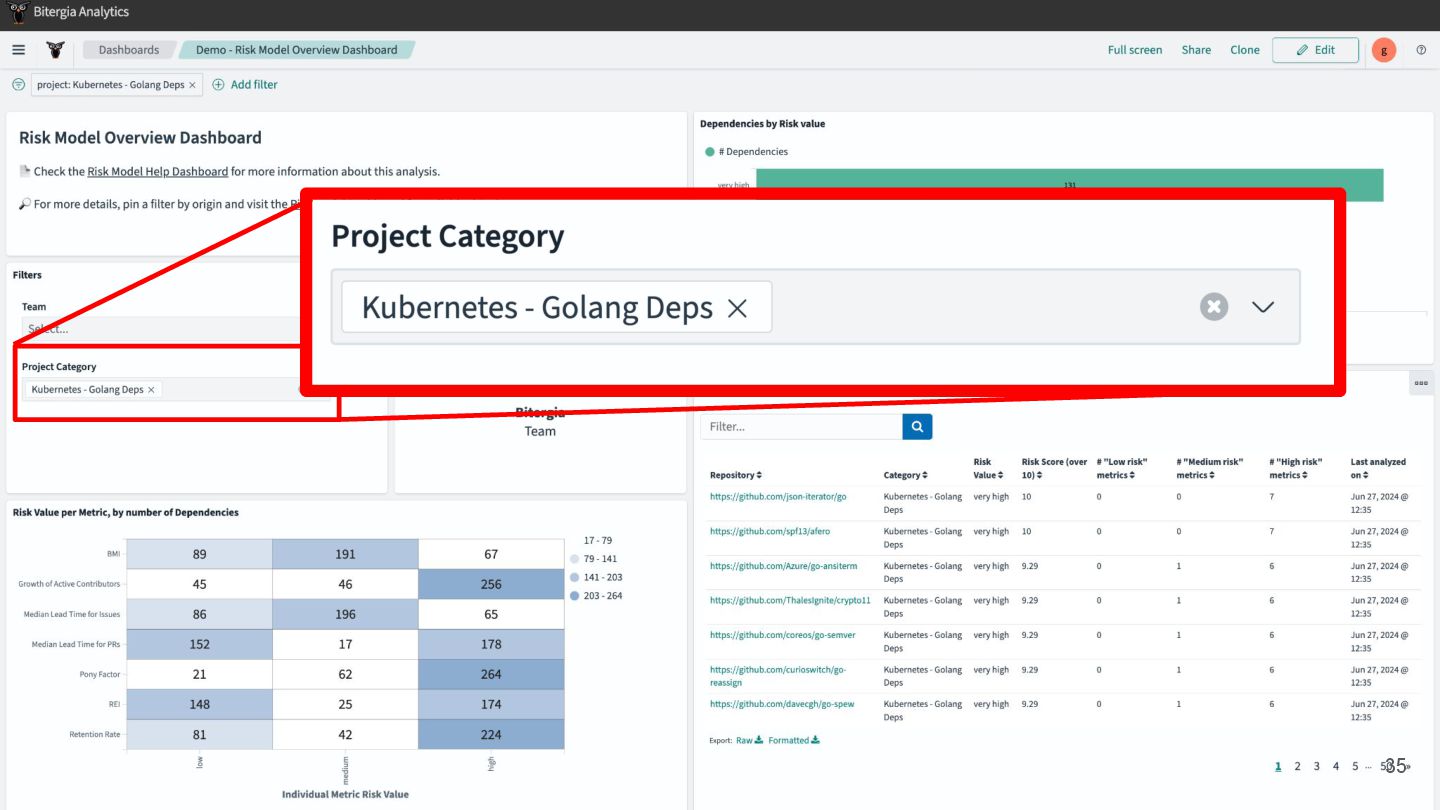Click the Filter... text input
The height and width of the screenshot is (810, 1440).
[x=802, y=427]
